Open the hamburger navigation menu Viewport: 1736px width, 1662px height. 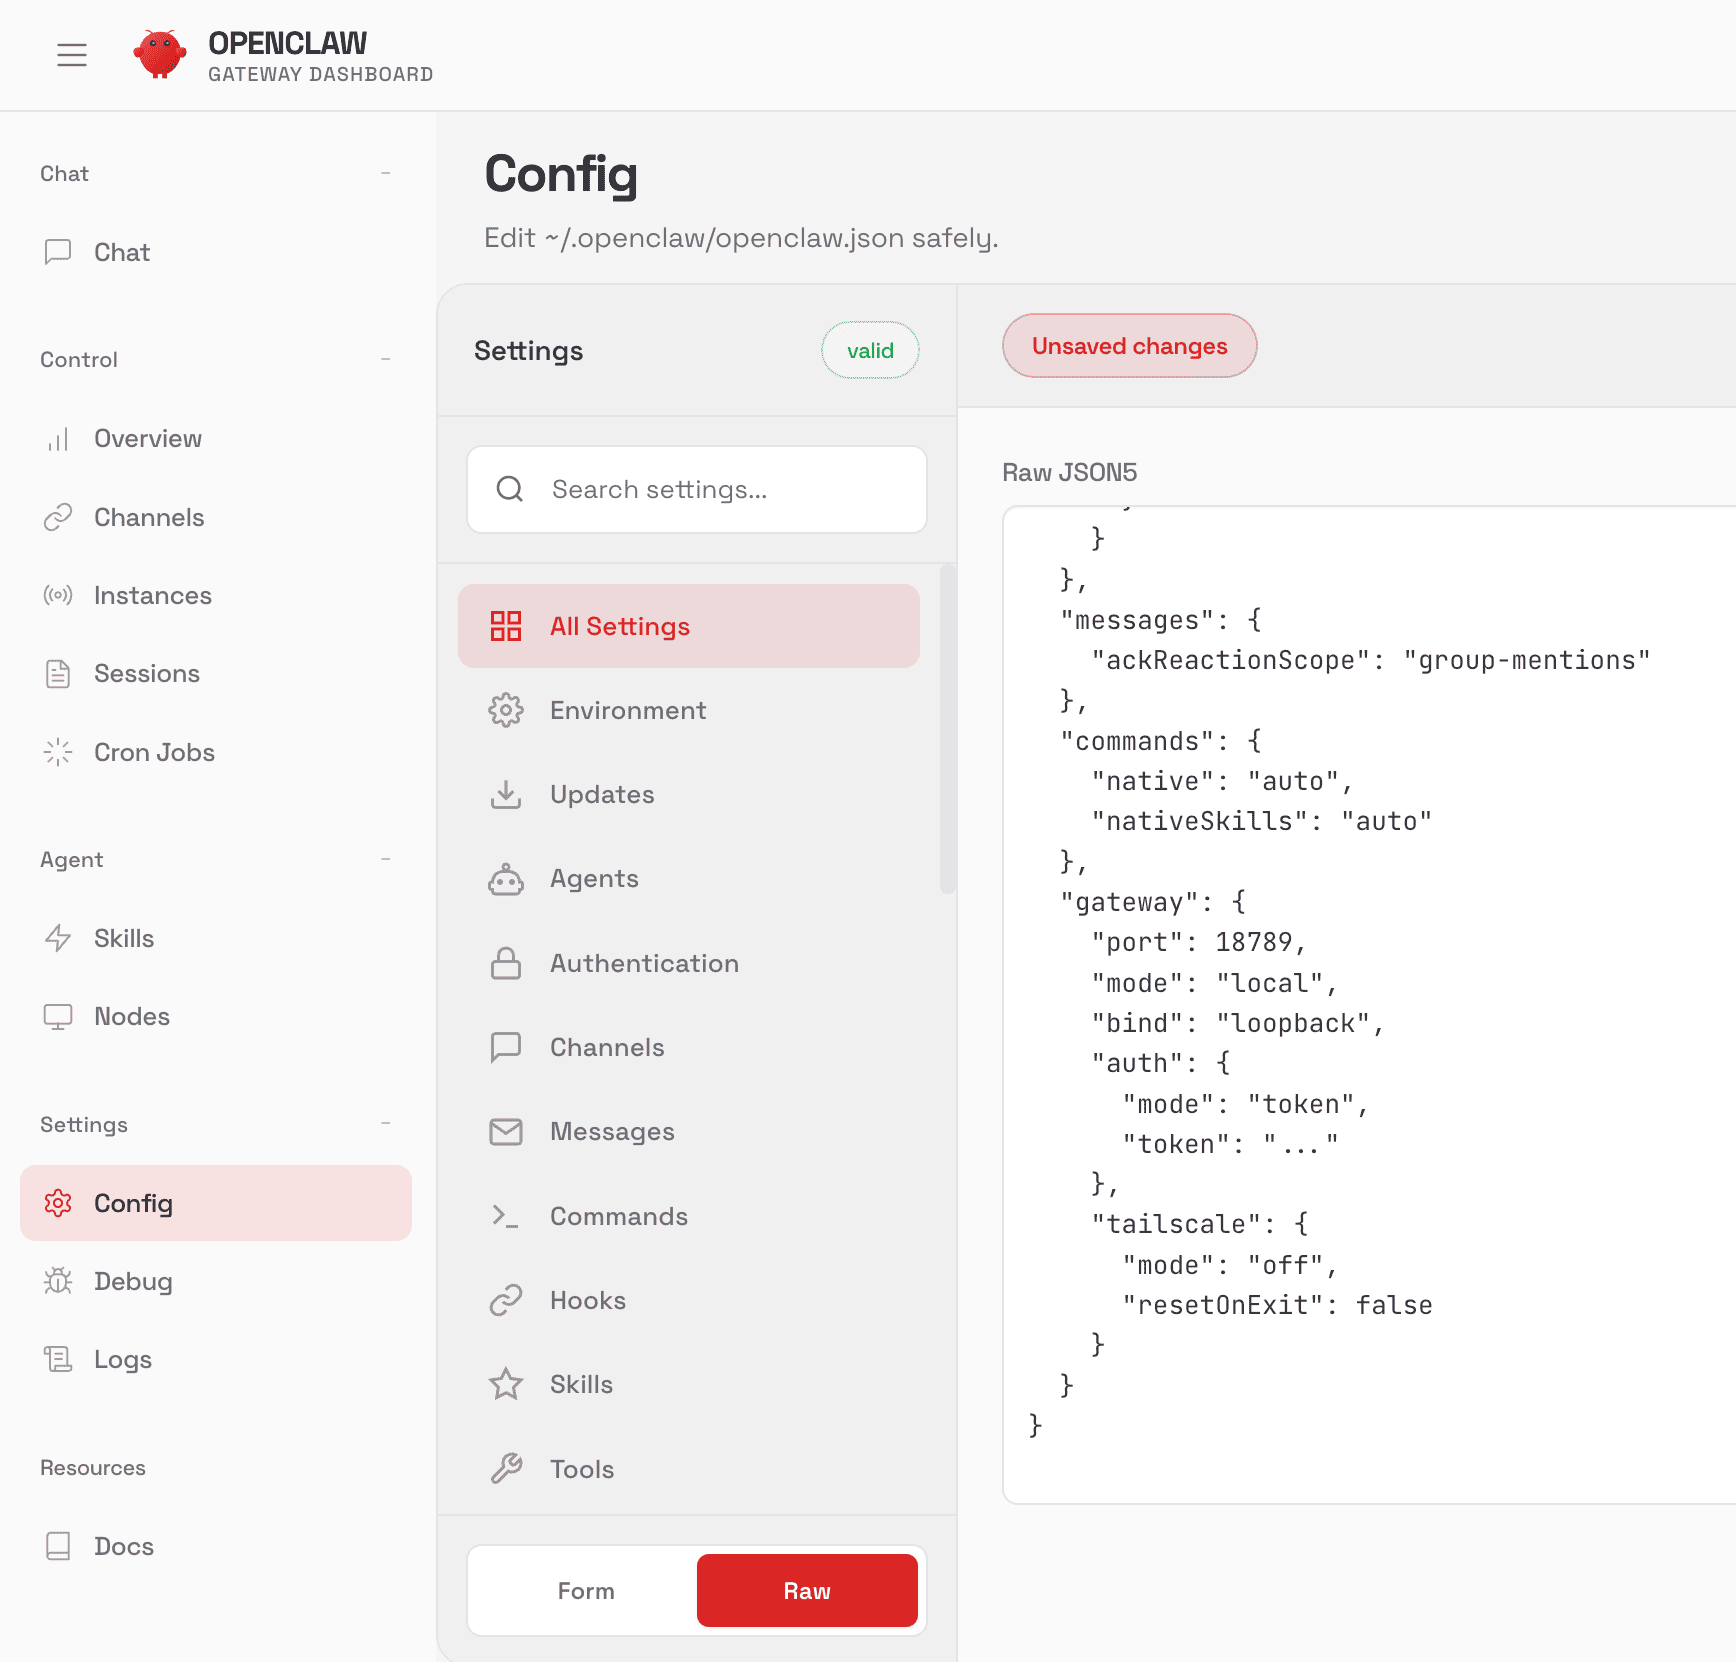(x=72, y=55)
